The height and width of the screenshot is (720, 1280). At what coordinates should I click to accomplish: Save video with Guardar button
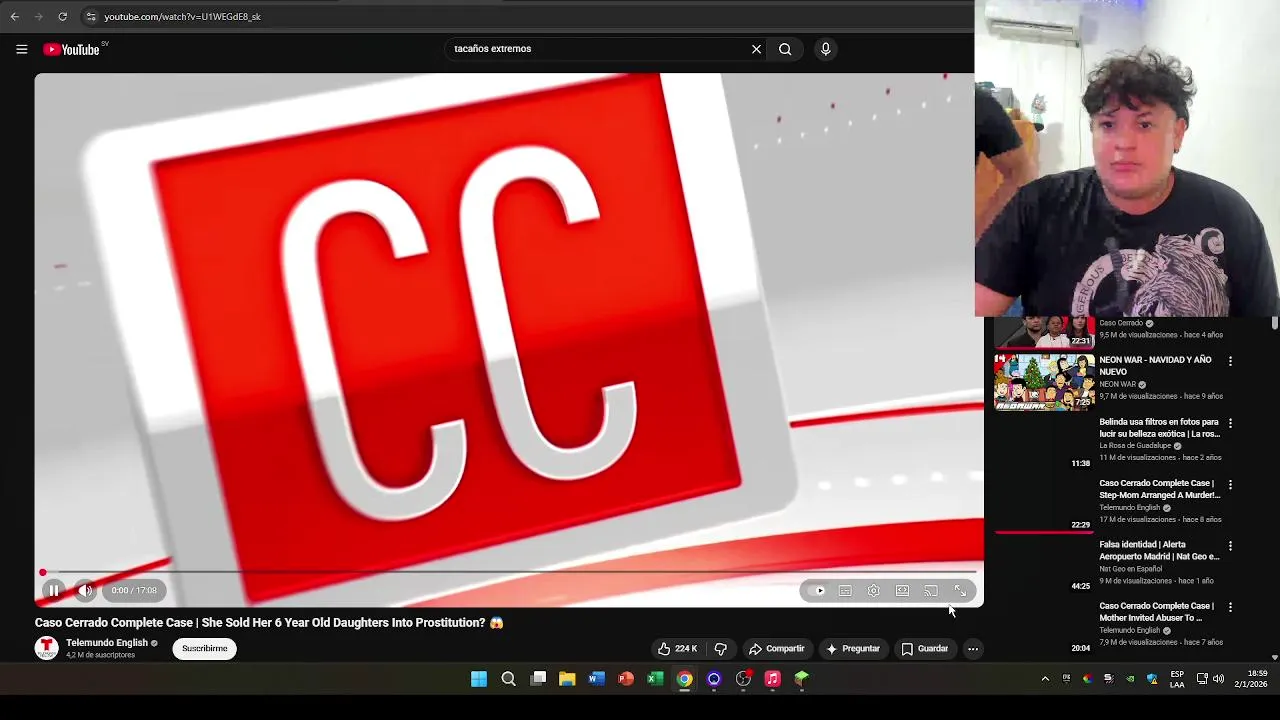924,649
